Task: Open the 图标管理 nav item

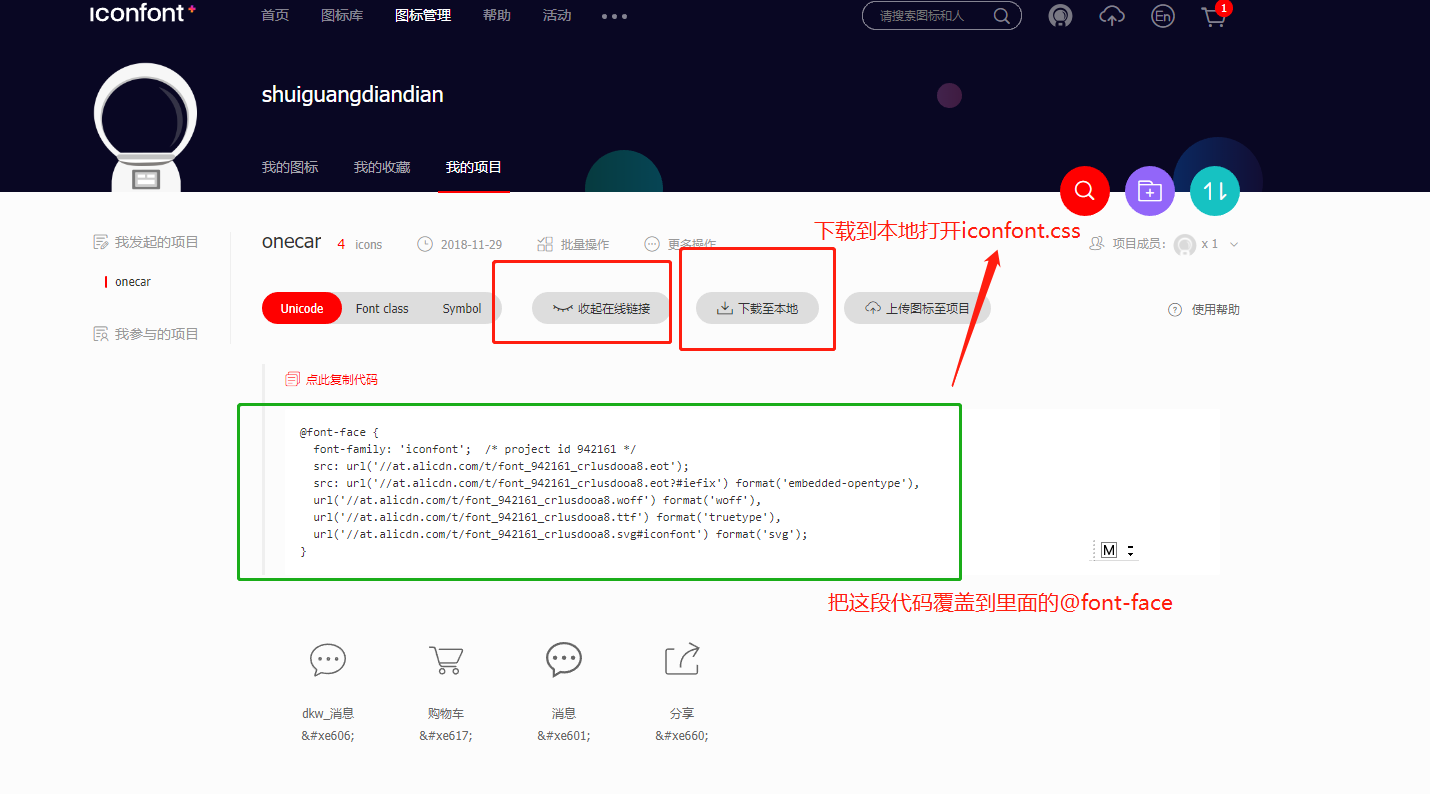Action: point(423,15)
